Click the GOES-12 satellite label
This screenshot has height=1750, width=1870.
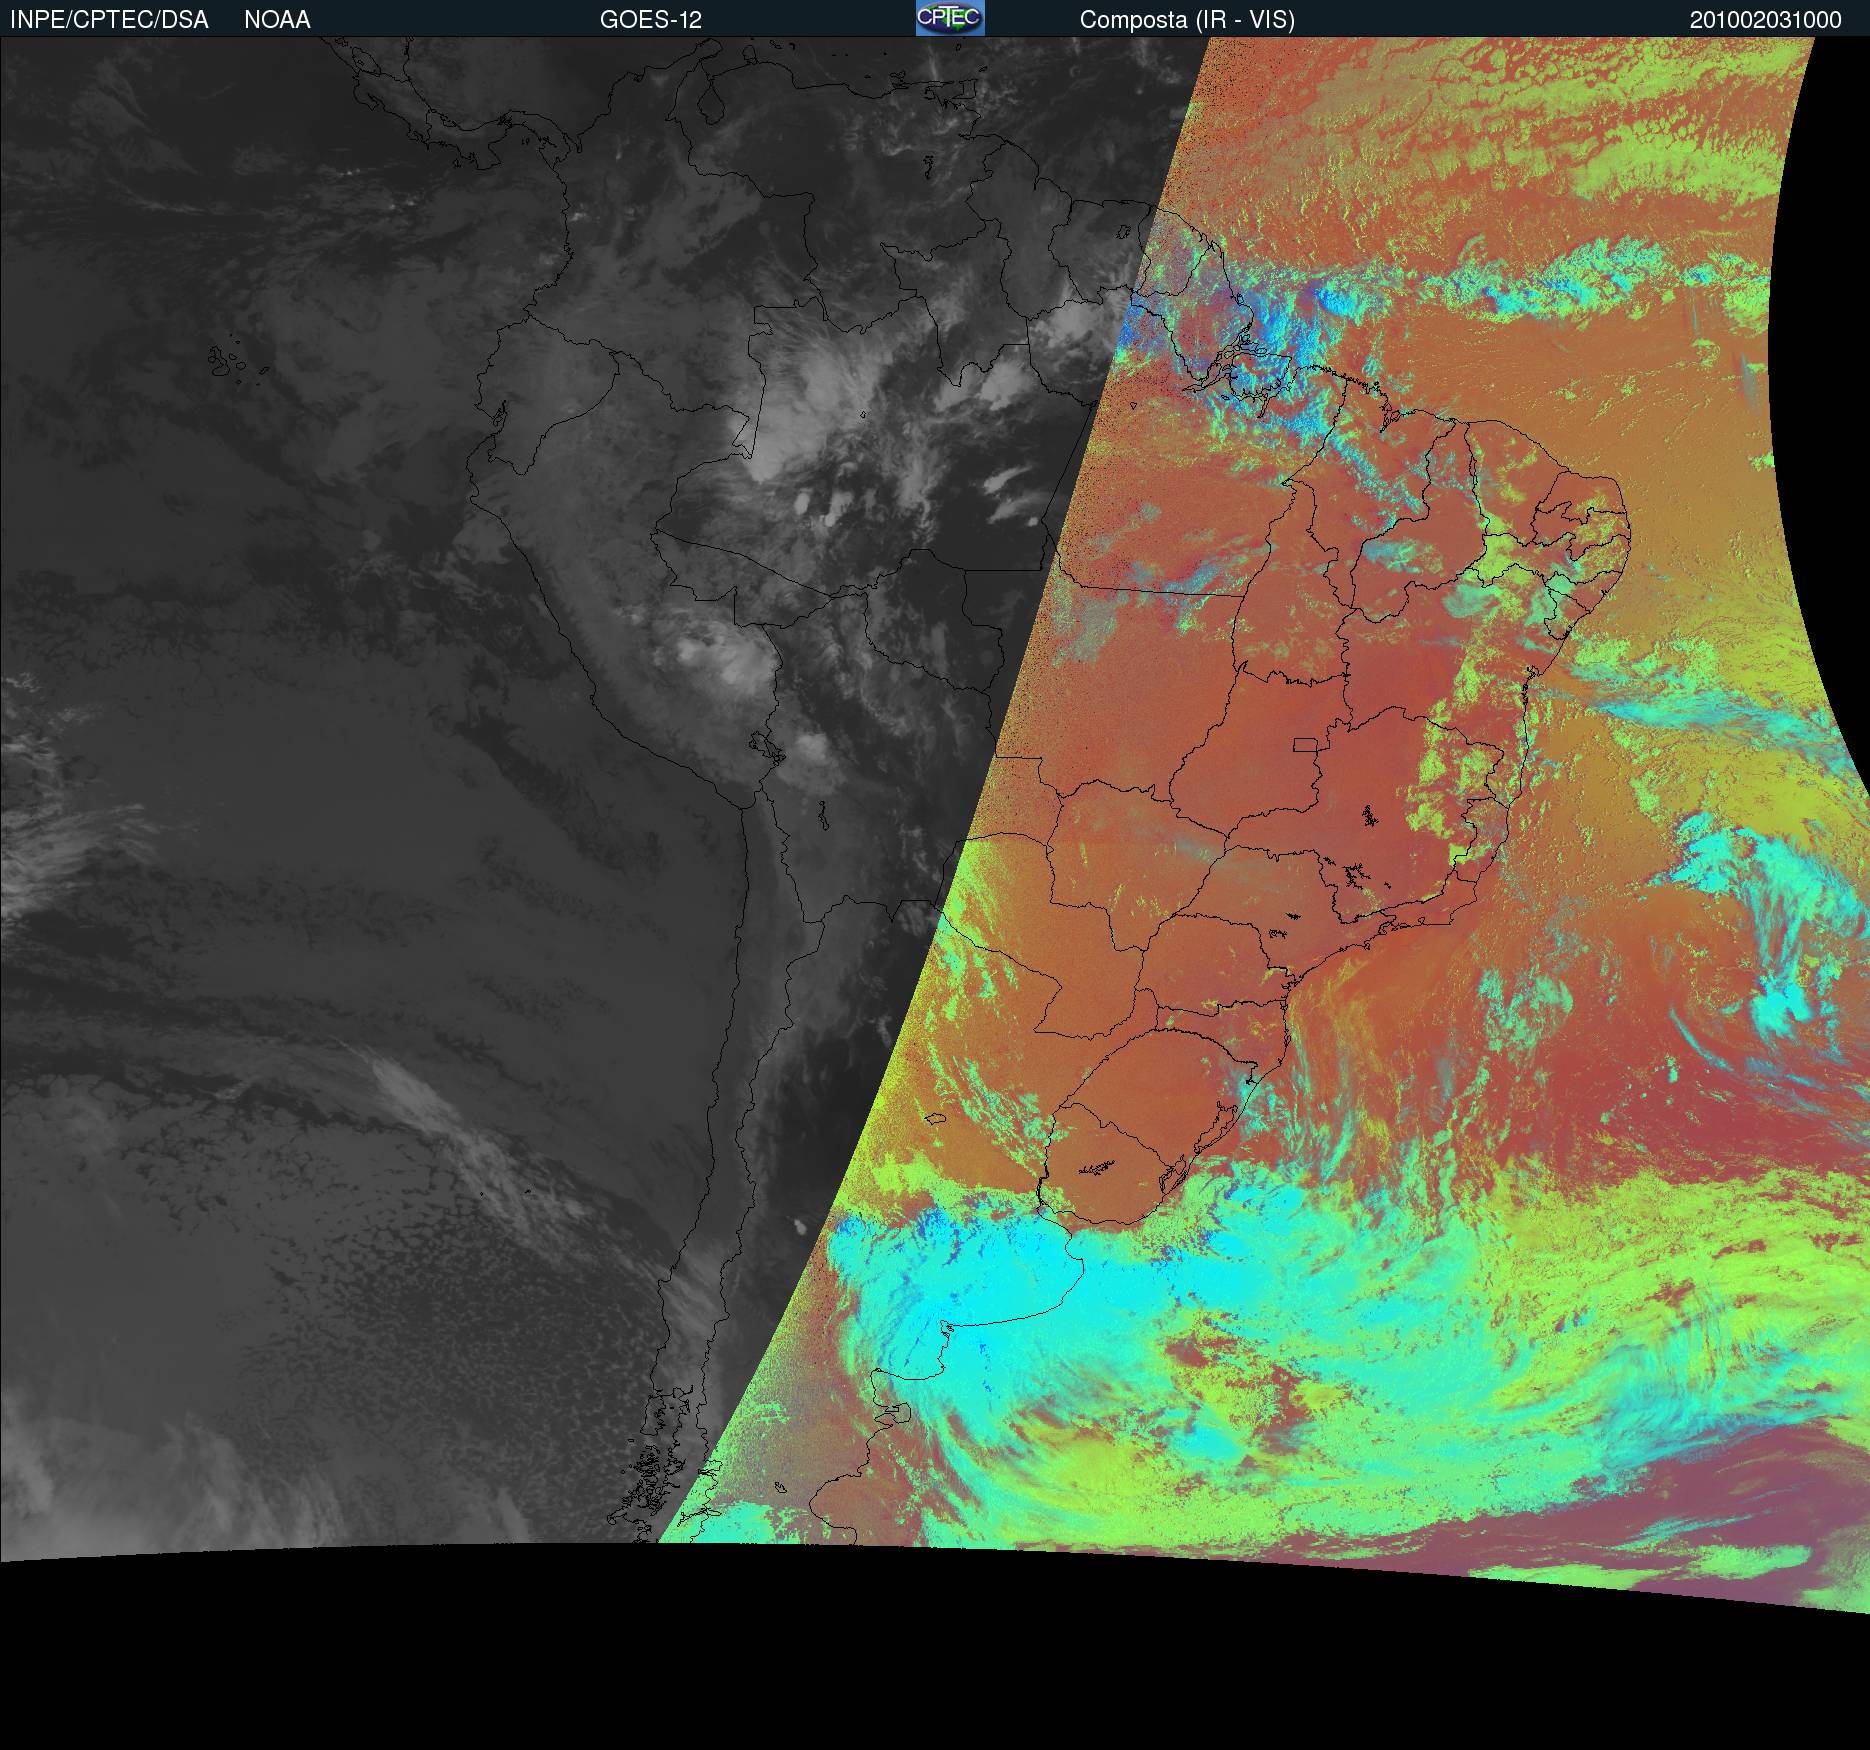pyautogui.click(x=651, y=20)
